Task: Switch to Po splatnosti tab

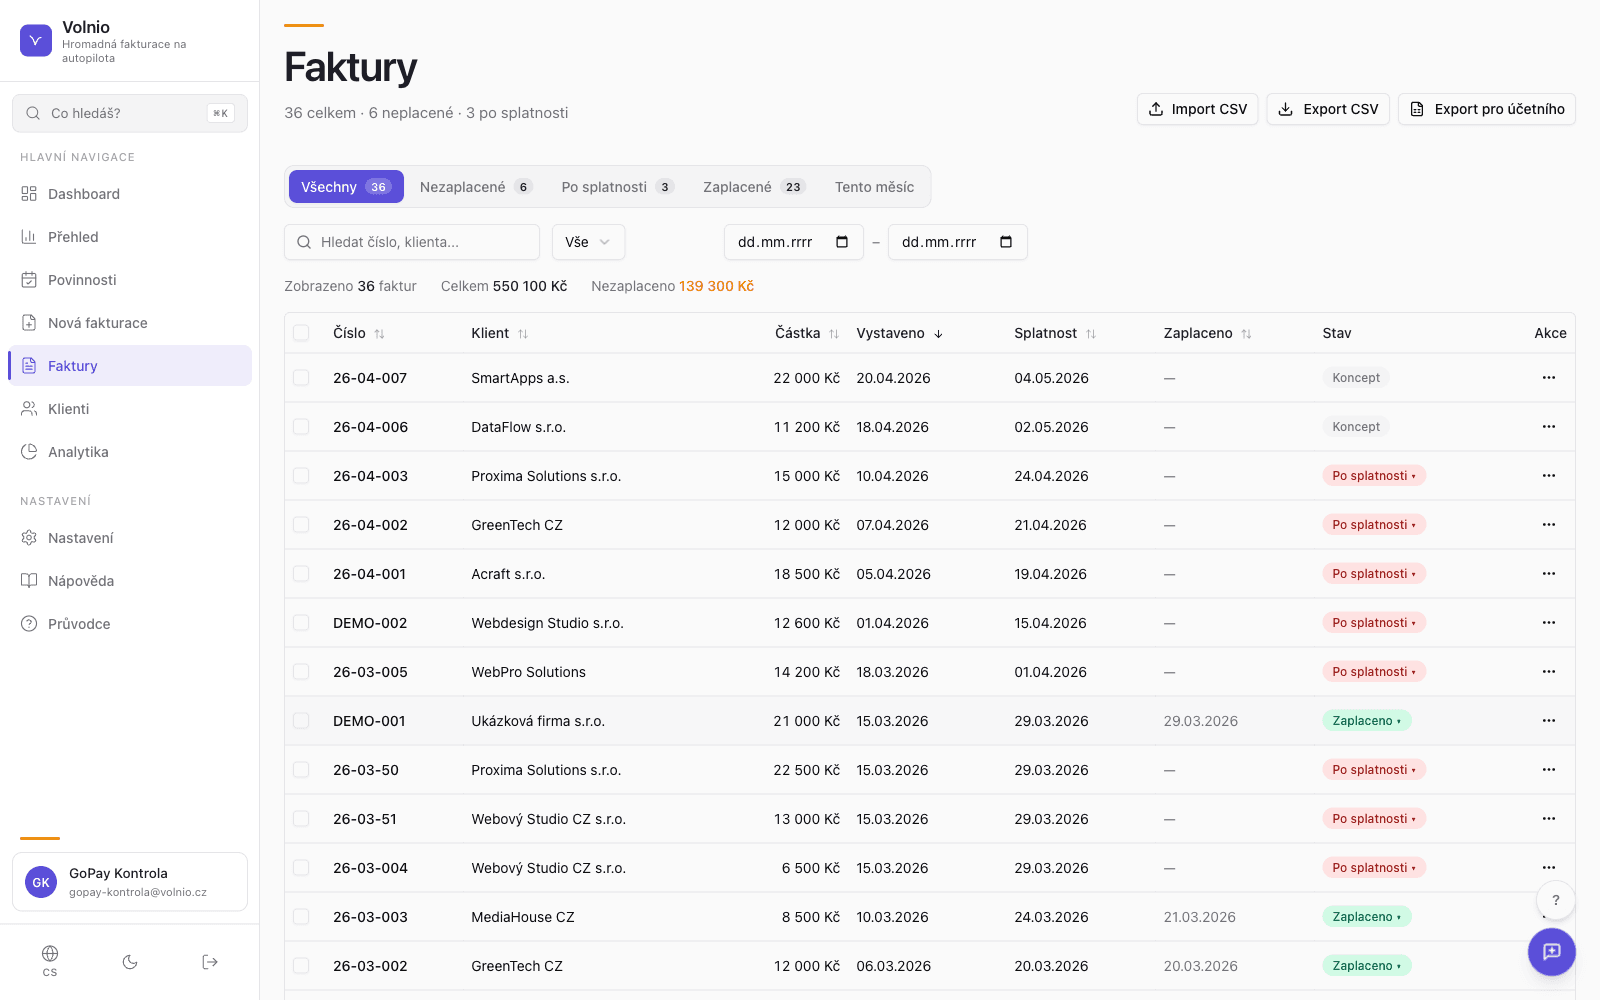Action: 618,187
